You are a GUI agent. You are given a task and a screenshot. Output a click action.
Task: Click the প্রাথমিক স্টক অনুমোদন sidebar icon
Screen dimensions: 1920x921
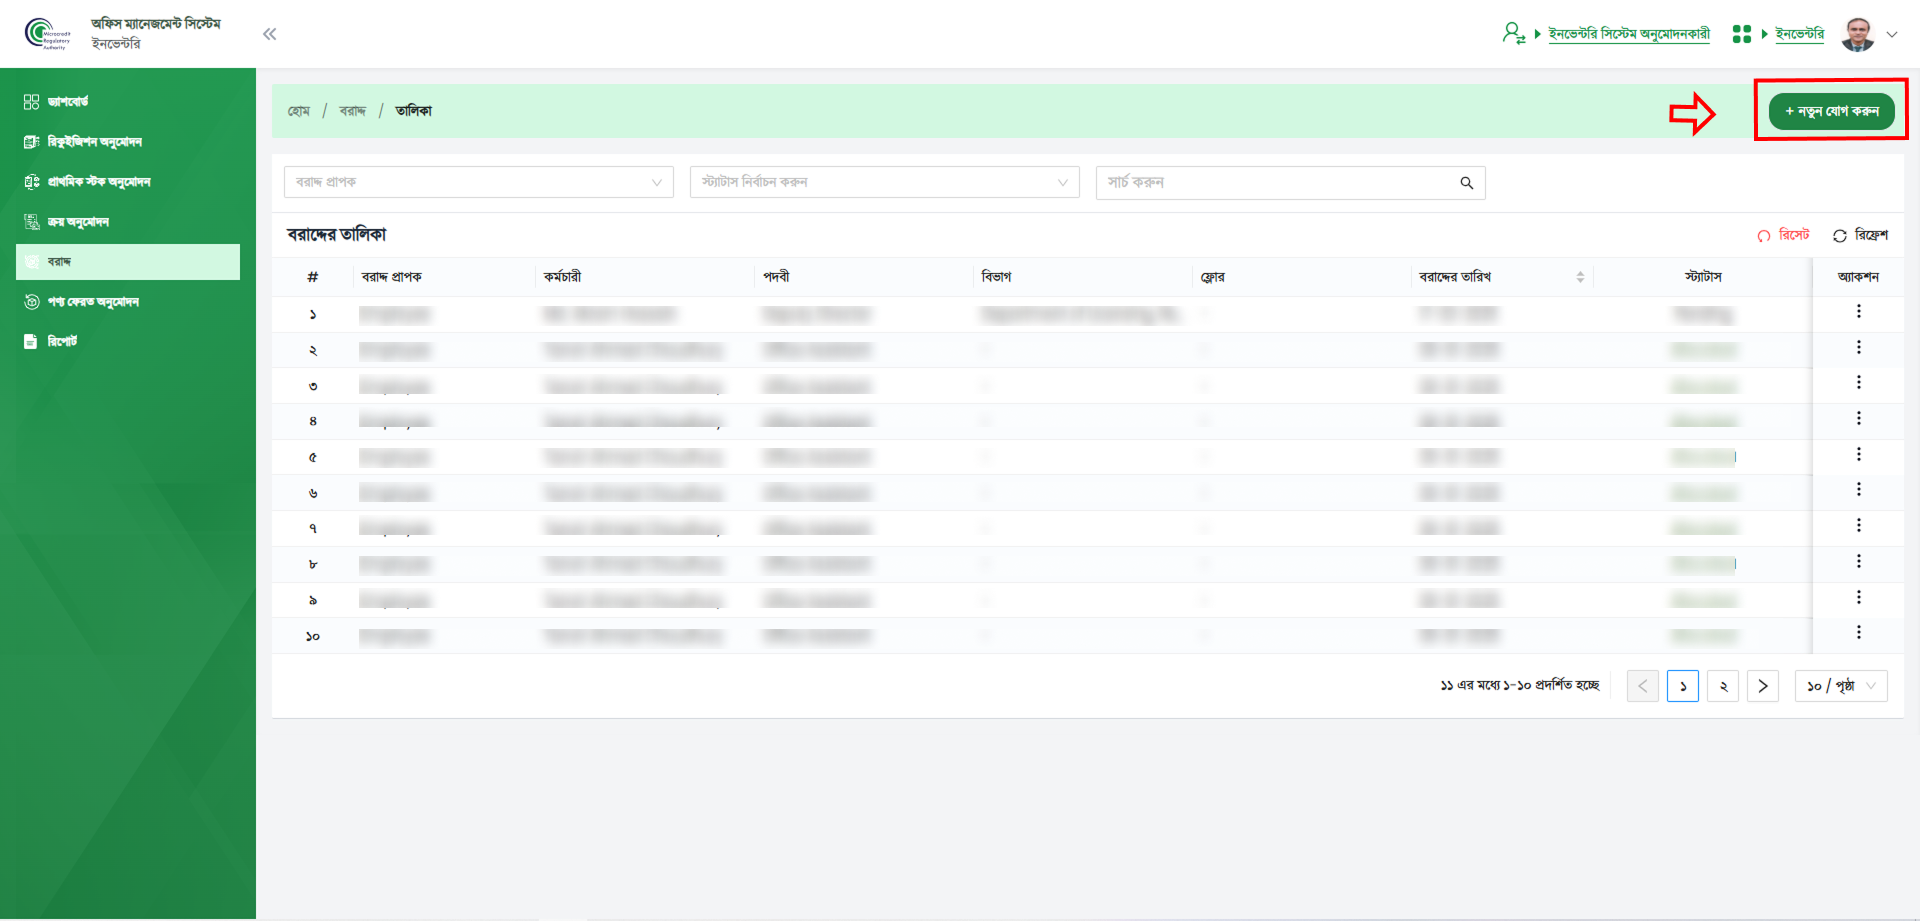(31, 182)
